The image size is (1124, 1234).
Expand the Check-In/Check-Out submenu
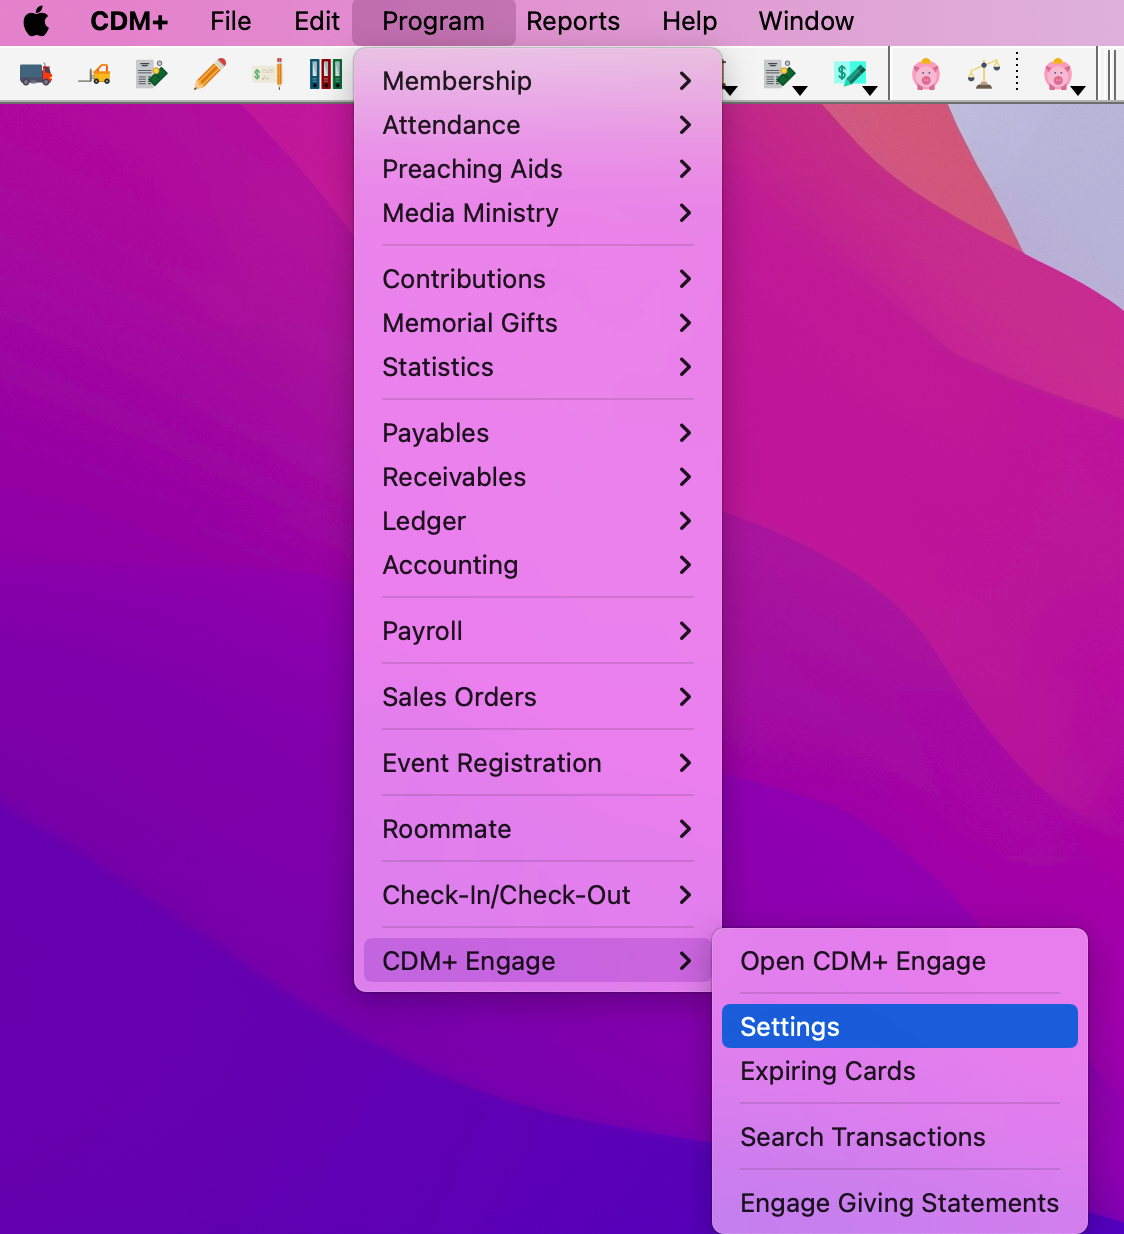[538, 895]
